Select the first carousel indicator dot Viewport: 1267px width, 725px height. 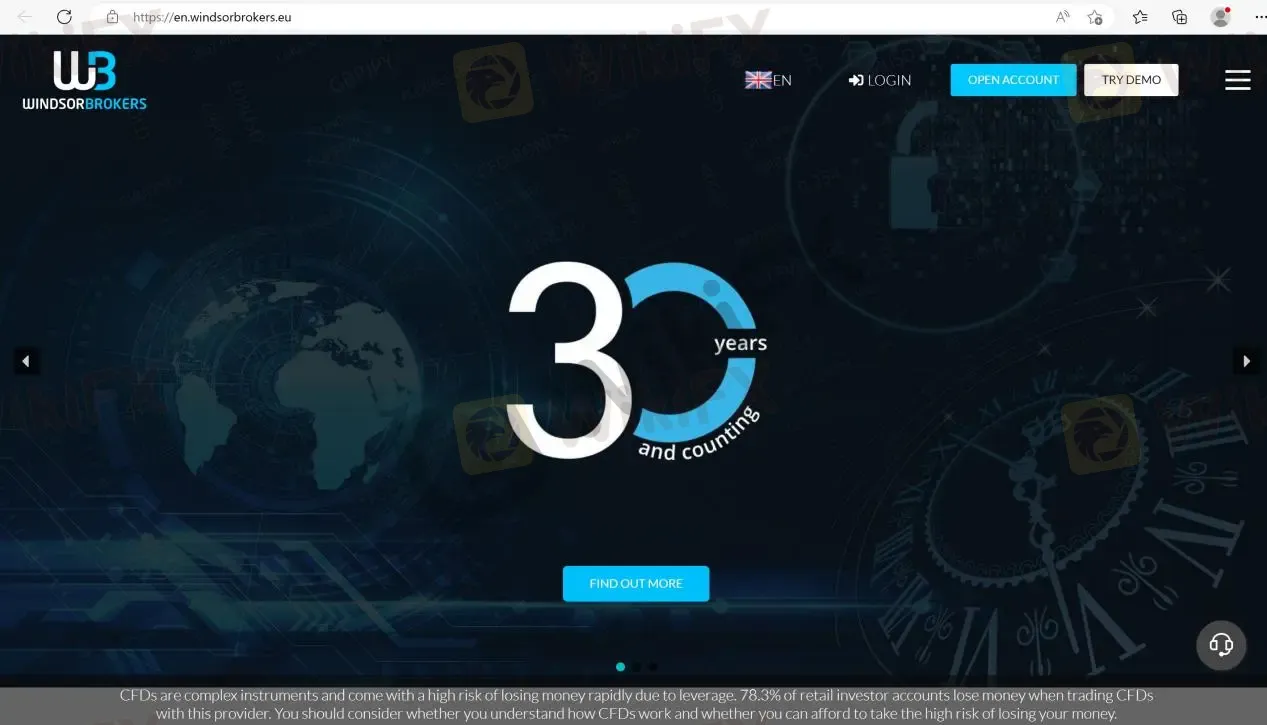click(620, 666)
